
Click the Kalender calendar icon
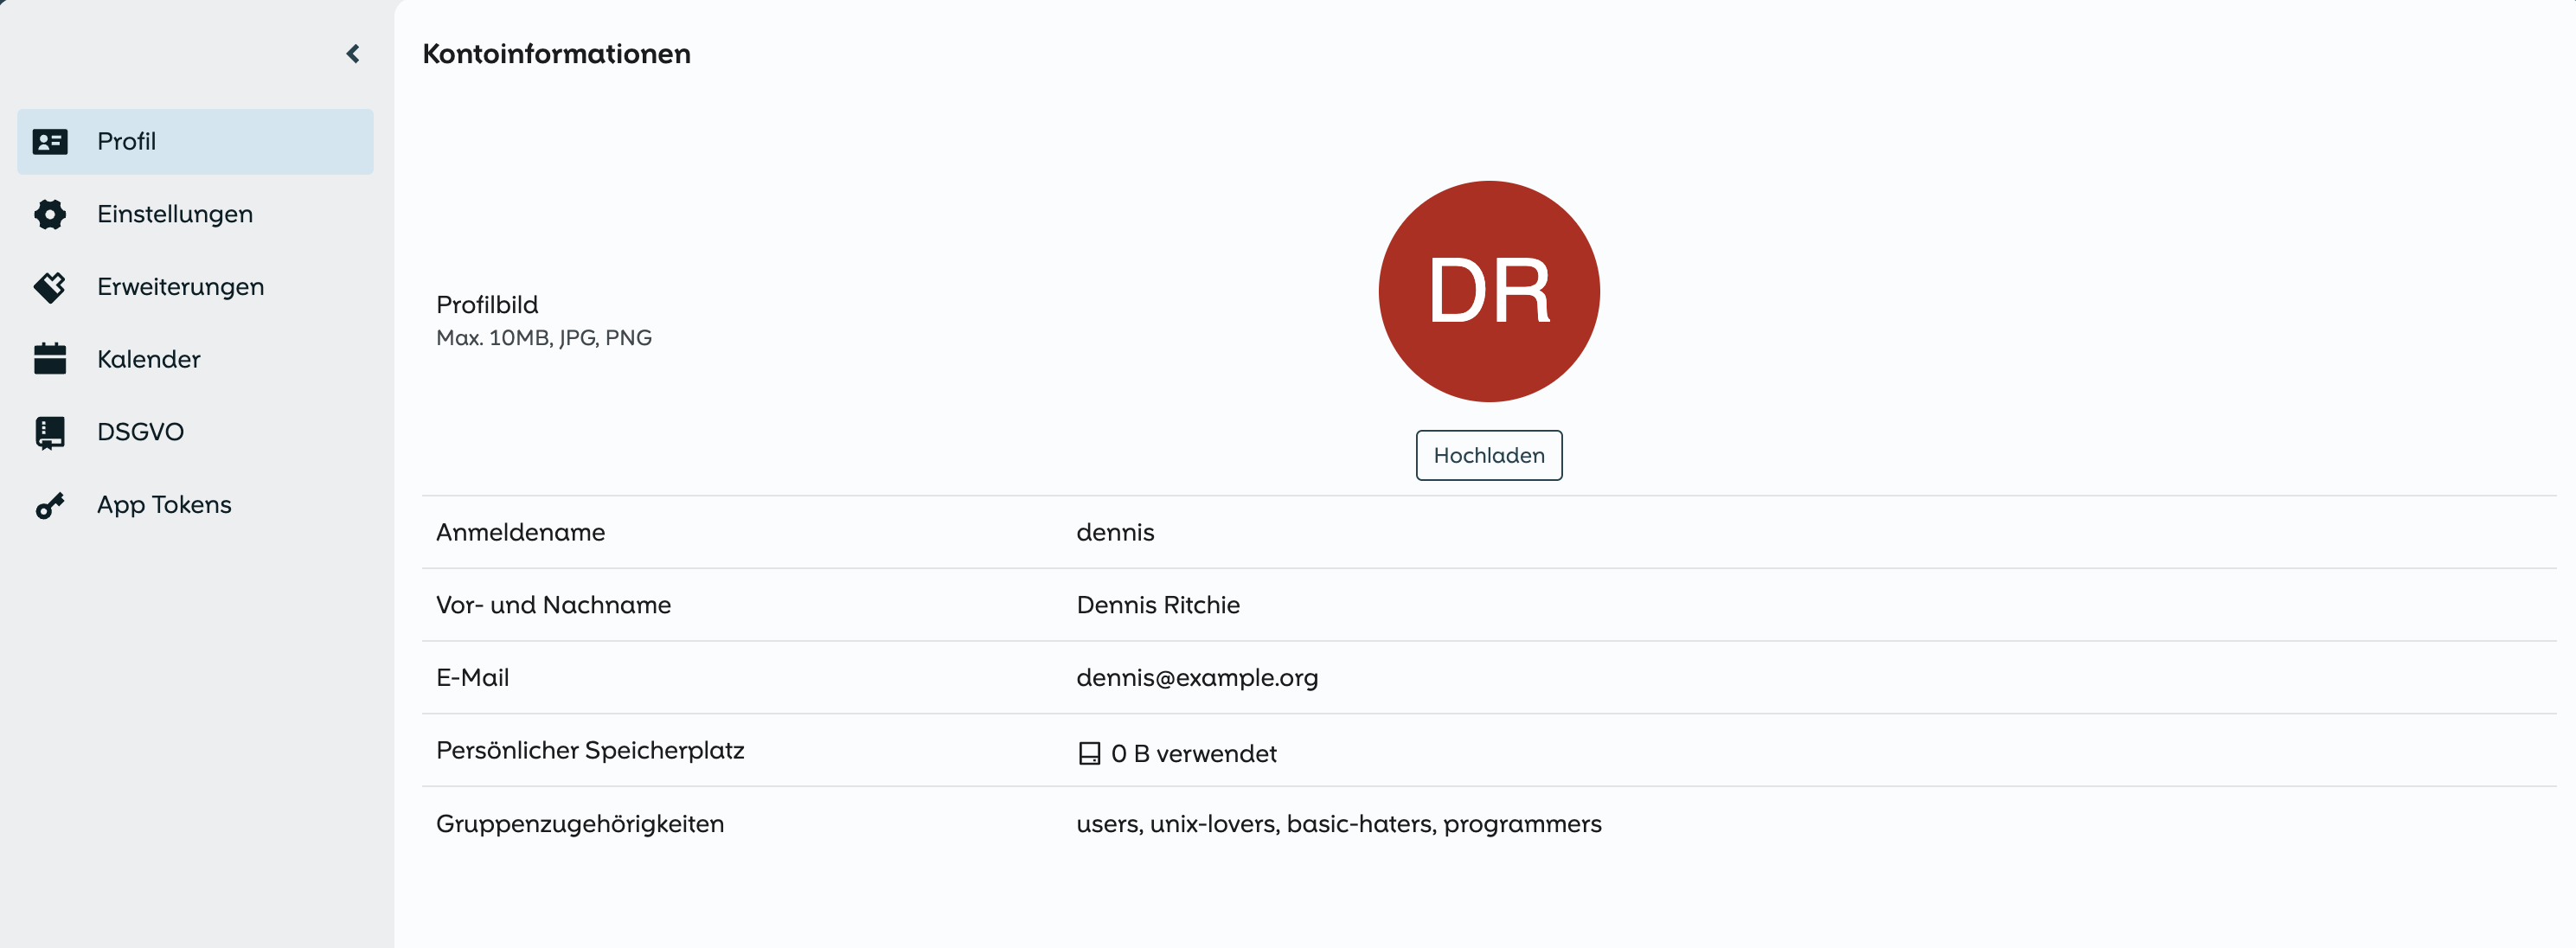point(50,359)
